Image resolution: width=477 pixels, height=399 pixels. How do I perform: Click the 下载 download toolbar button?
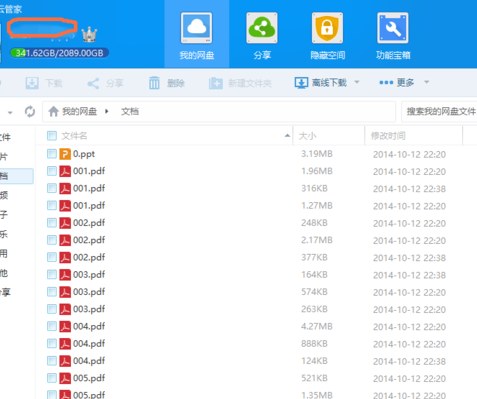pos(44,83)
